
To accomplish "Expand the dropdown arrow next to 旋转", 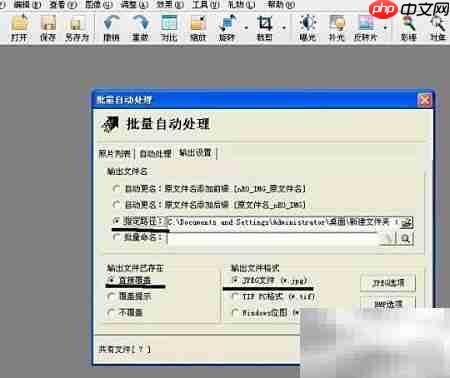I will coord(246,28).
